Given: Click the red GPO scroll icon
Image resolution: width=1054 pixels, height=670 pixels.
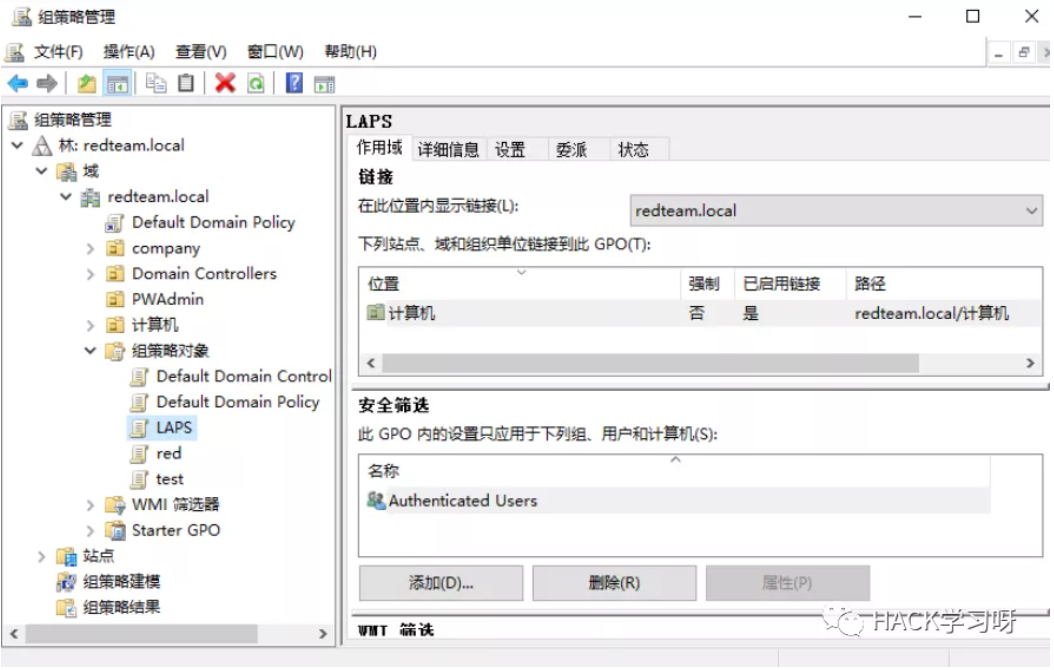Looking at the screenshot, I should pyautogui.click(x=139, y=454).
